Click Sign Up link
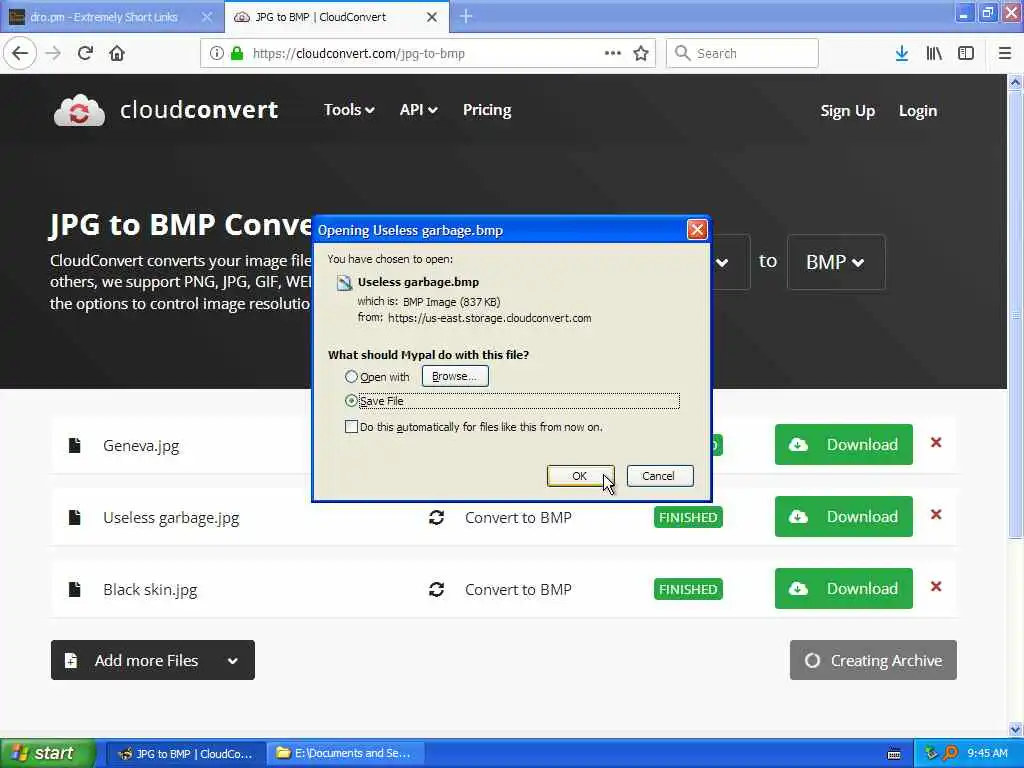Image resolution: width=1024 pixels, height=768 pixels. 847,111
